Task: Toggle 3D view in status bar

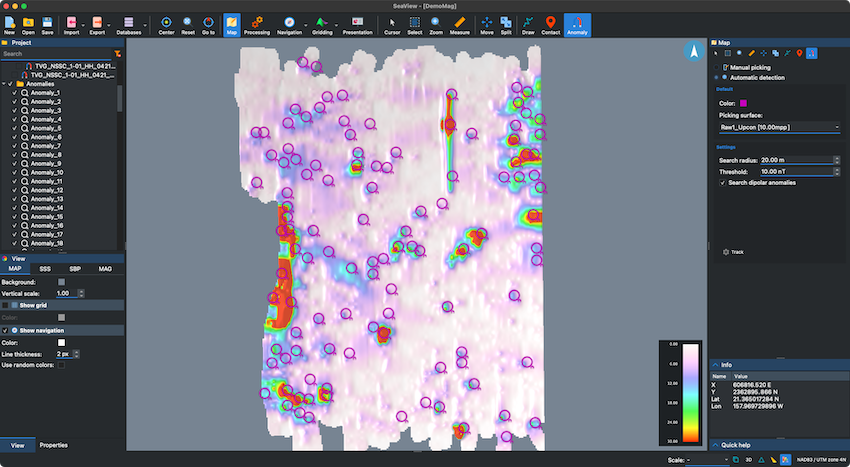Action: pos(749,459)
